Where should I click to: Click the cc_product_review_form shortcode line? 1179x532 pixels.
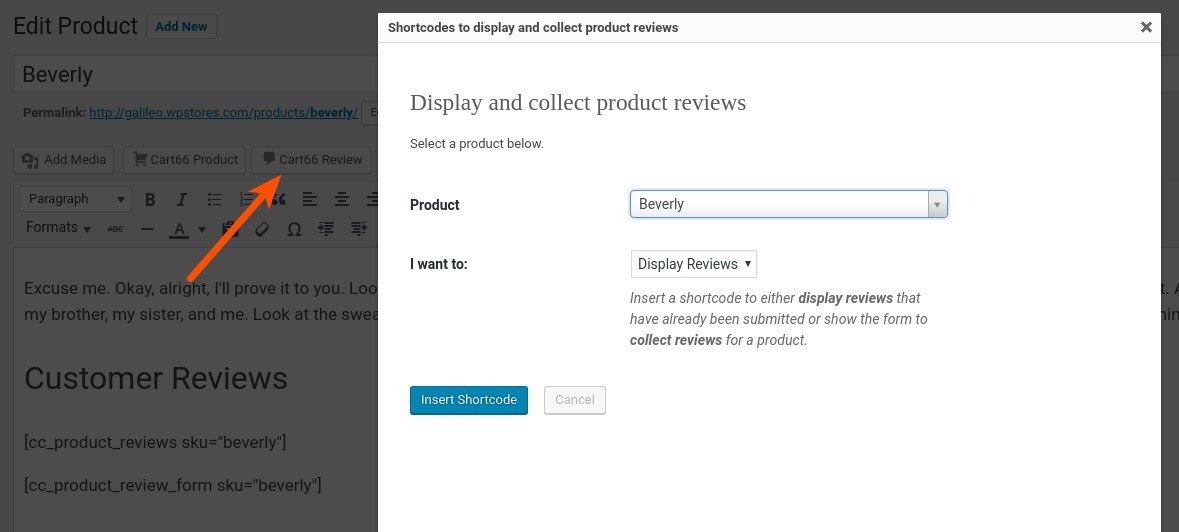click(x=173, y=485)
